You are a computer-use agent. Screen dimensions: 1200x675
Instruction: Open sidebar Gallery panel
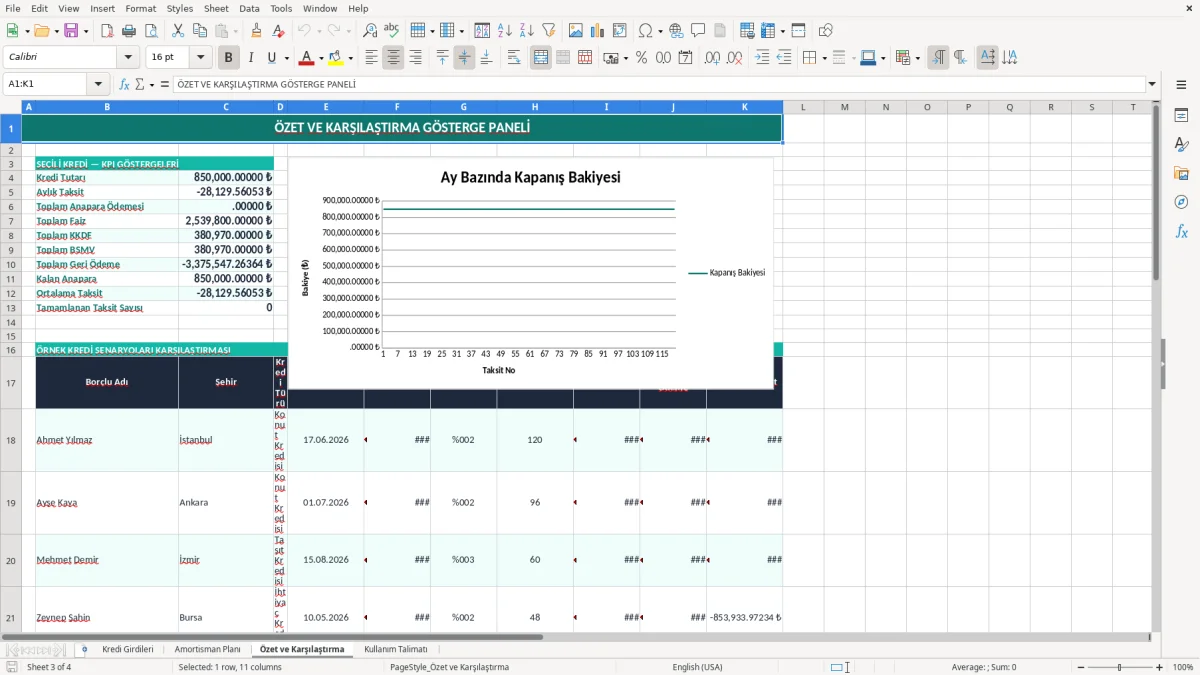[1181, 173]
